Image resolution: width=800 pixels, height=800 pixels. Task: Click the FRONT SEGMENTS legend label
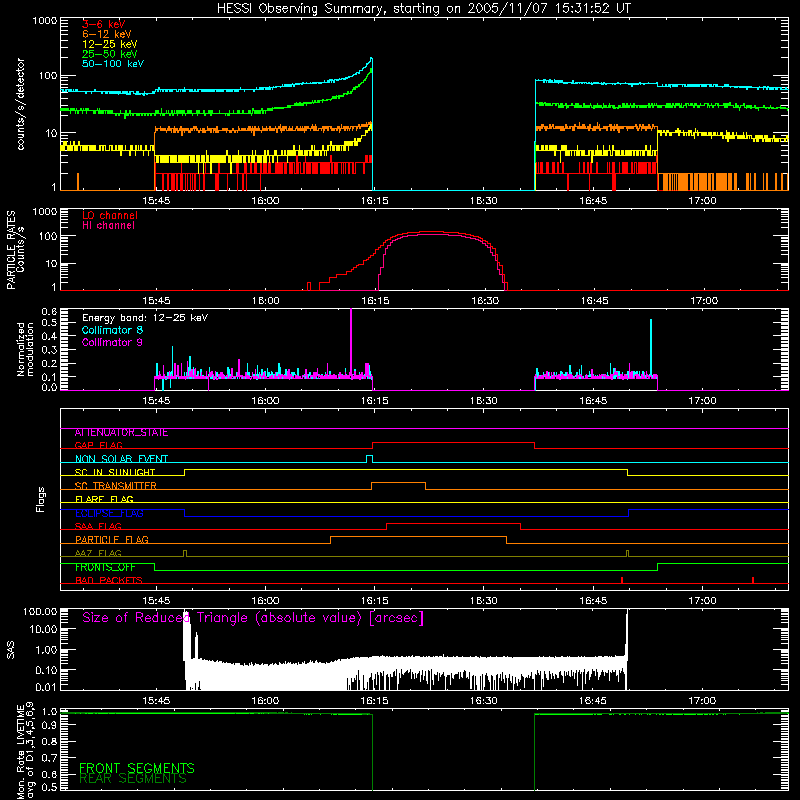coord(137,768)
